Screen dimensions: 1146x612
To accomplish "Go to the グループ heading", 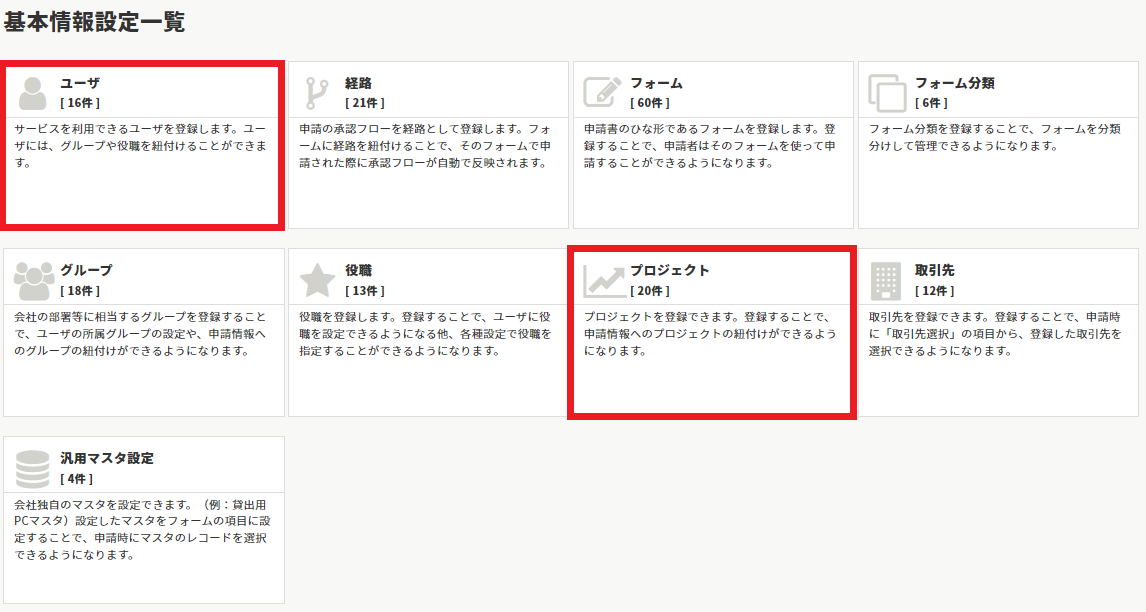I will (x=86, y=270).
